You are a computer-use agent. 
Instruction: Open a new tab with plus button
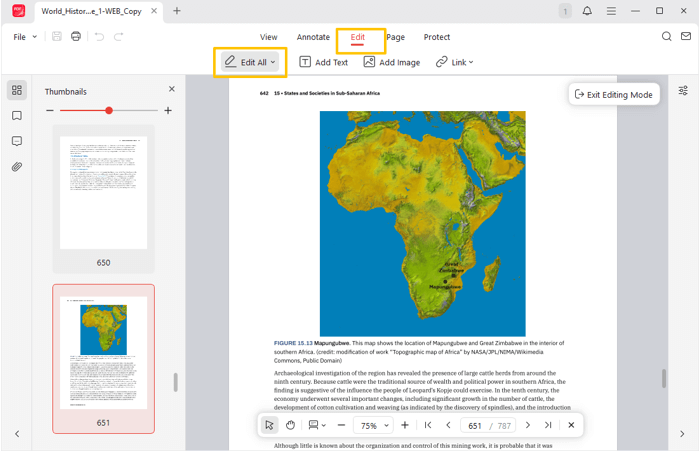point(177,11)
